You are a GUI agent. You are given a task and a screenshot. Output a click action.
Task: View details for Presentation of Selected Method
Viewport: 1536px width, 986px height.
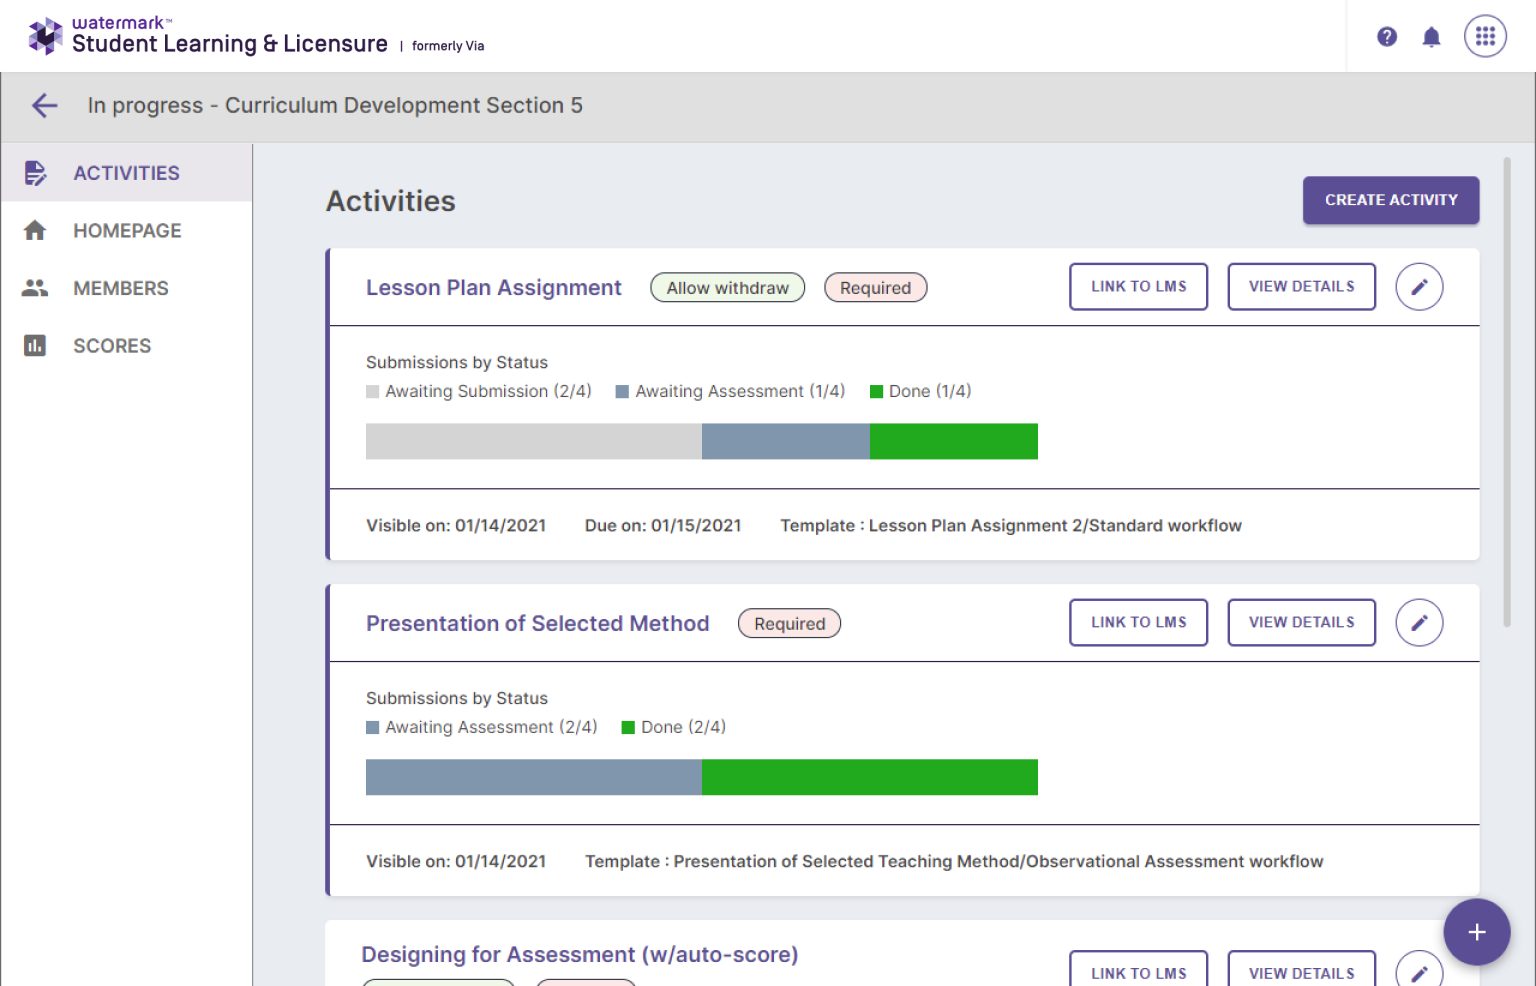[1301, 622]
